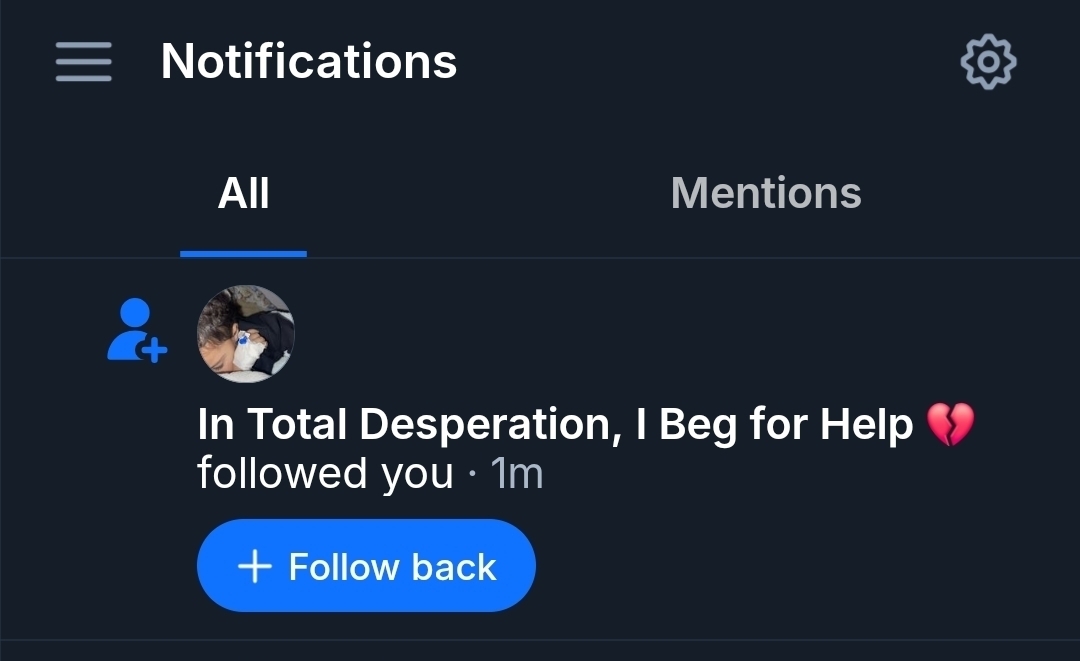
Task: Click the word "Beg" in follower name
Action: click(x=699, y=425)
